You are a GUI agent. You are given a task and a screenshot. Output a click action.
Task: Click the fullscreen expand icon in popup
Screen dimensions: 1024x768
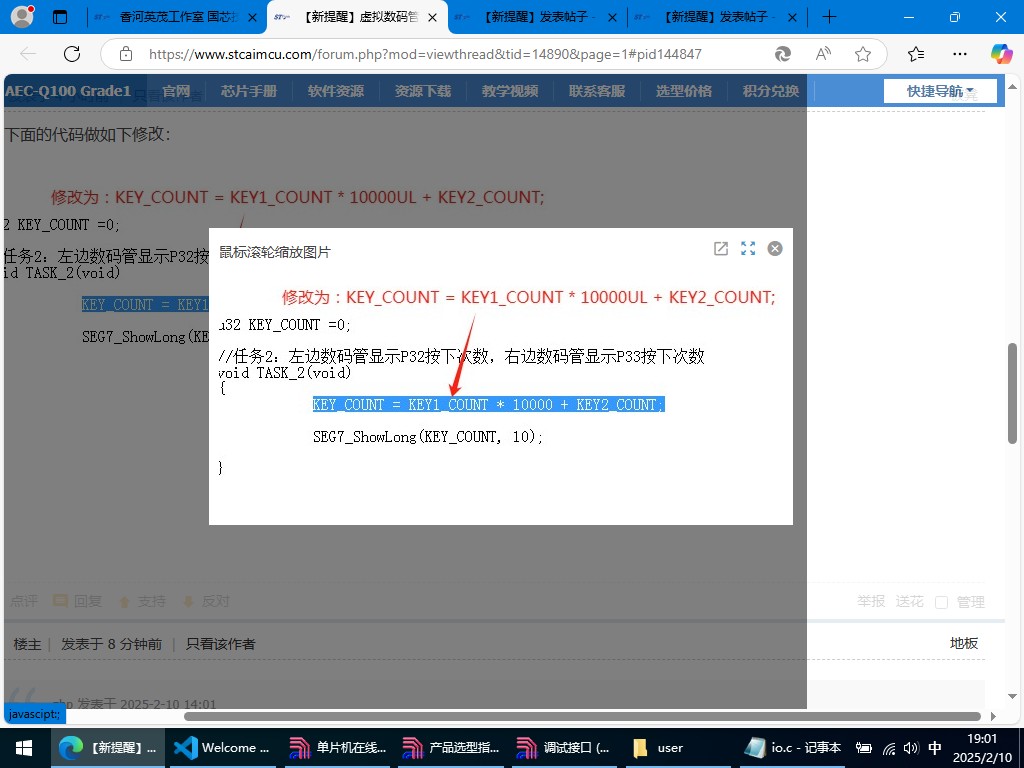click(x=748, y=249)
